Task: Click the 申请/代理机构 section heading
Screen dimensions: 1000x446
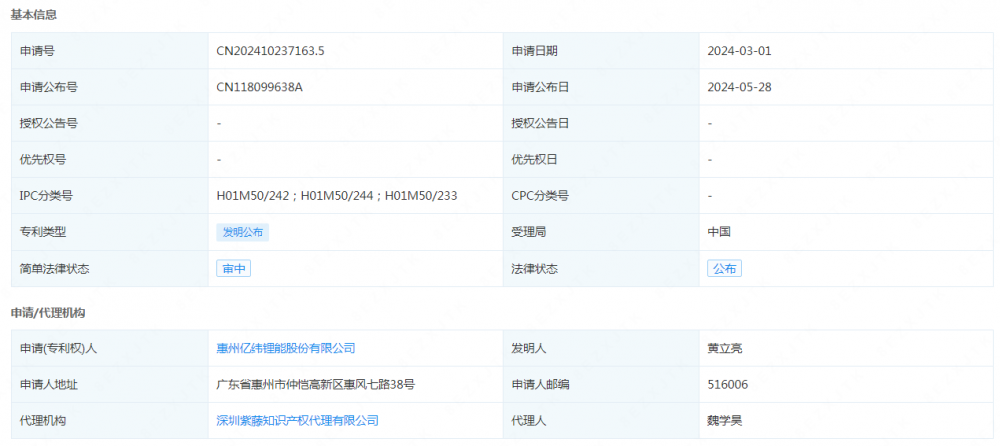Action: point(48,313)
